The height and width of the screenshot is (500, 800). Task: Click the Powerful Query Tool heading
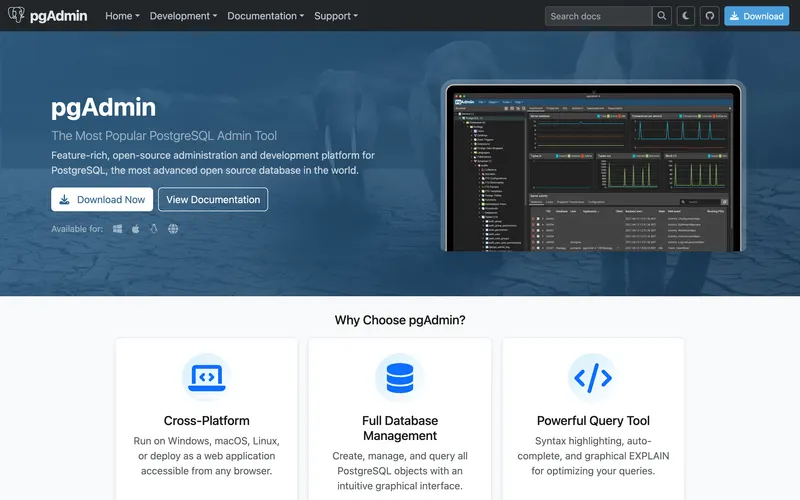(593, 421)
